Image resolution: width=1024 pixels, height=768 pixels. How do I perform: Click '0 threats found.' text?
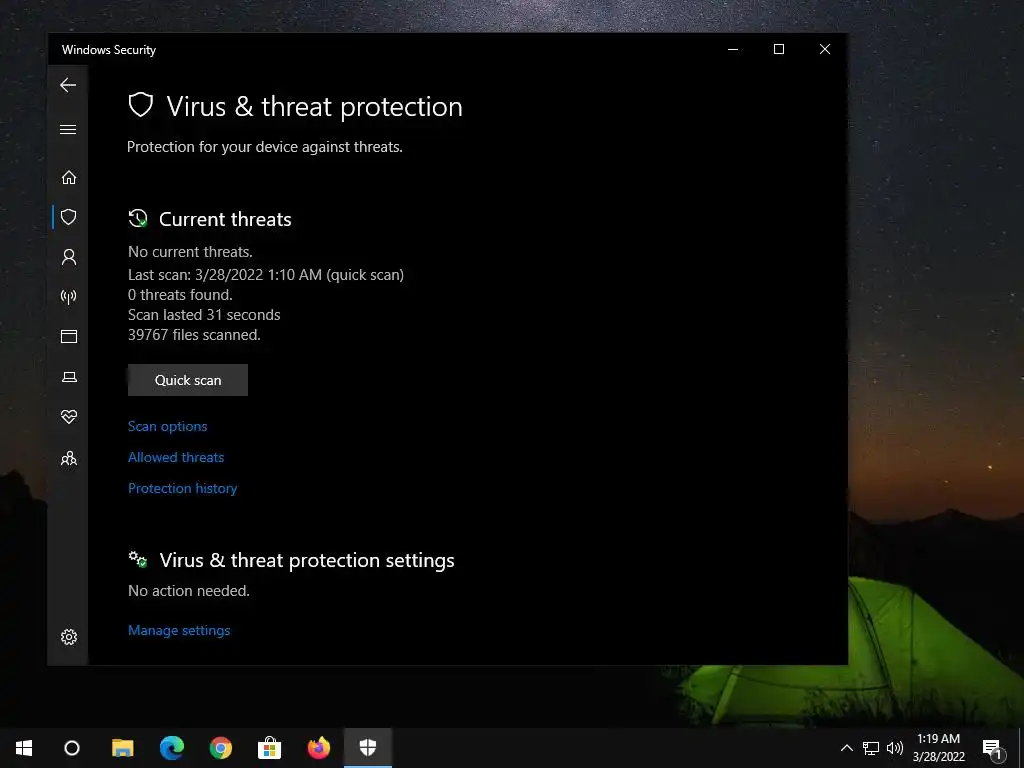(x=180, y=295)
